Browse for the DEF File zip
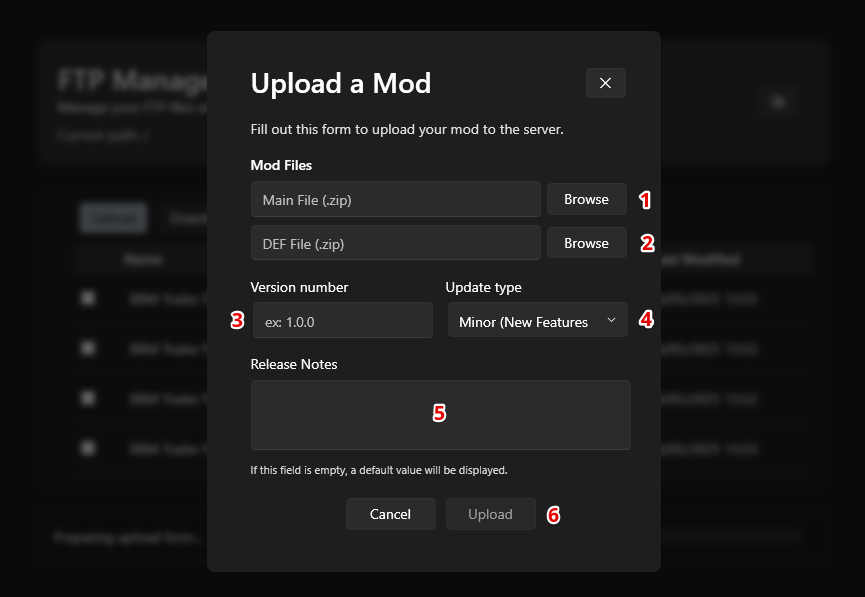The image size is (865, 597). [x=586, y=243]
